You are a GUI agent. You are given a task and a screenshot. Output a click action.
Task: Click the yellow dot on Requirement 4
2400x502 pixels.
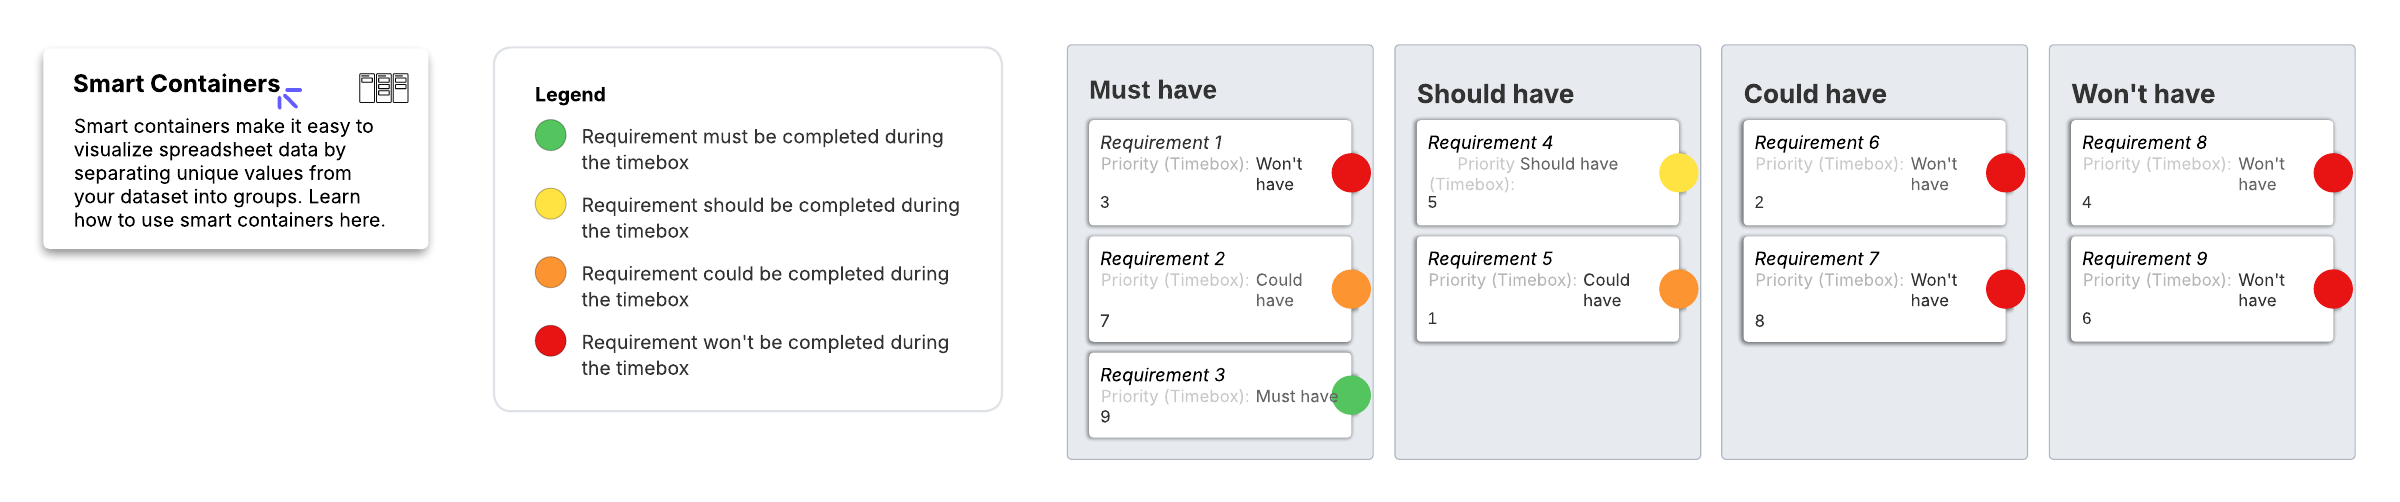pos(1678,173)
